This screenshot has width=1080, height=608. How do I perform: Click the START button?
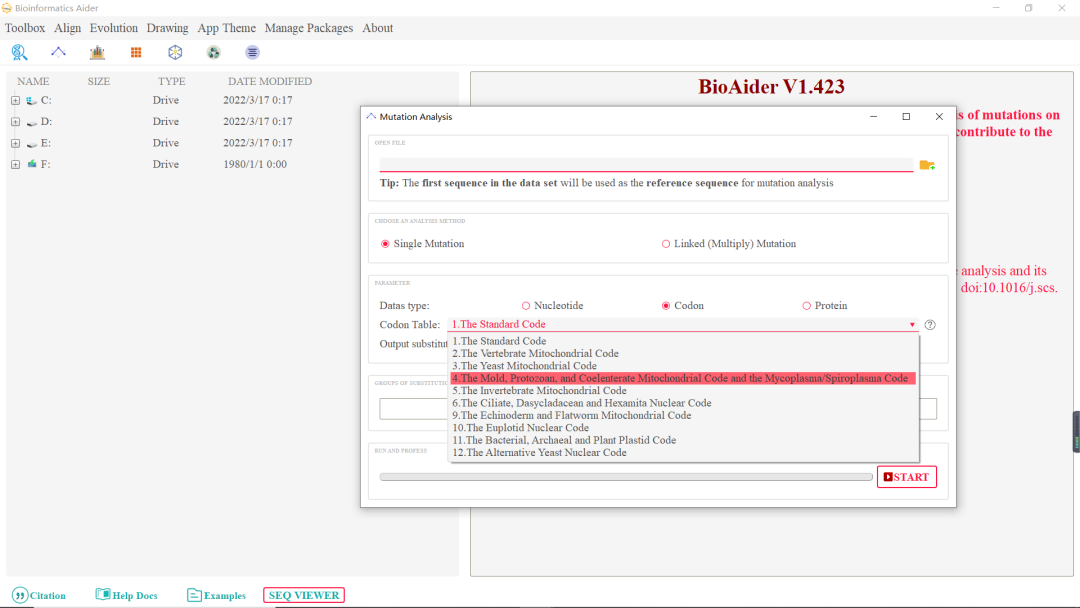click(x=906, y=476)
